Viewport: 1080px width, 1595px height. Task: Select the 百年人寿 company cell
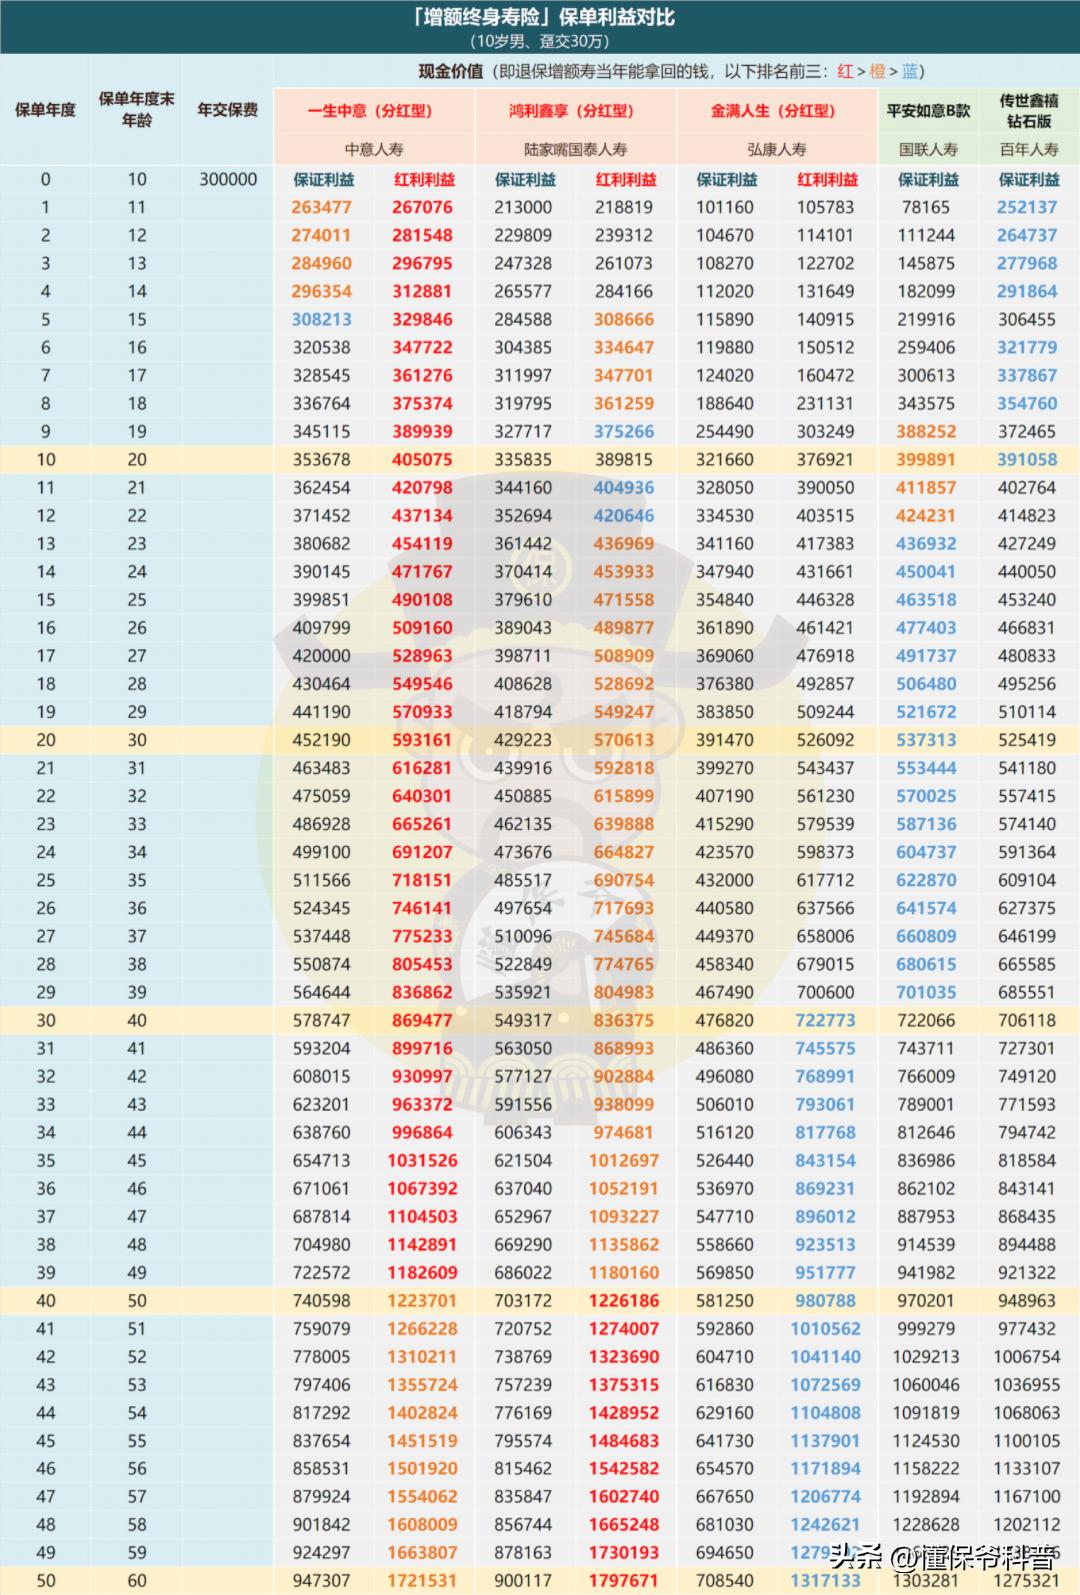[x=1029, y=149]
